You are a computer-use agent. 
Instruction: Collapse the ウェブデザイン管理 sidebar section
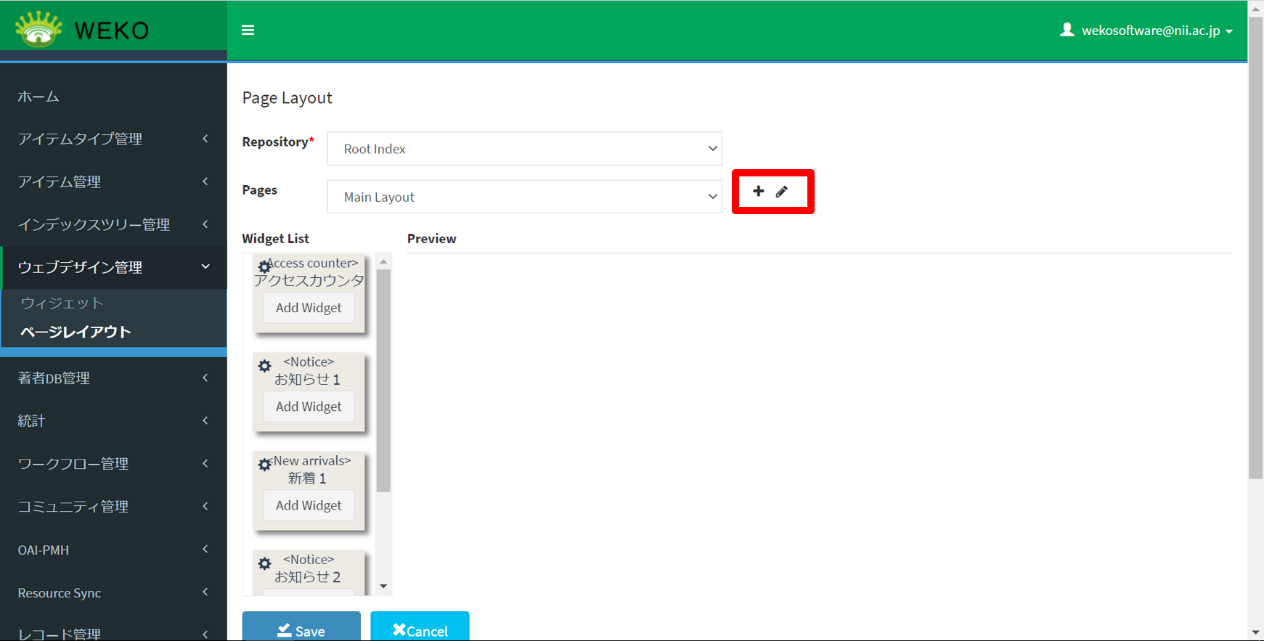click(x=113, y=267)
